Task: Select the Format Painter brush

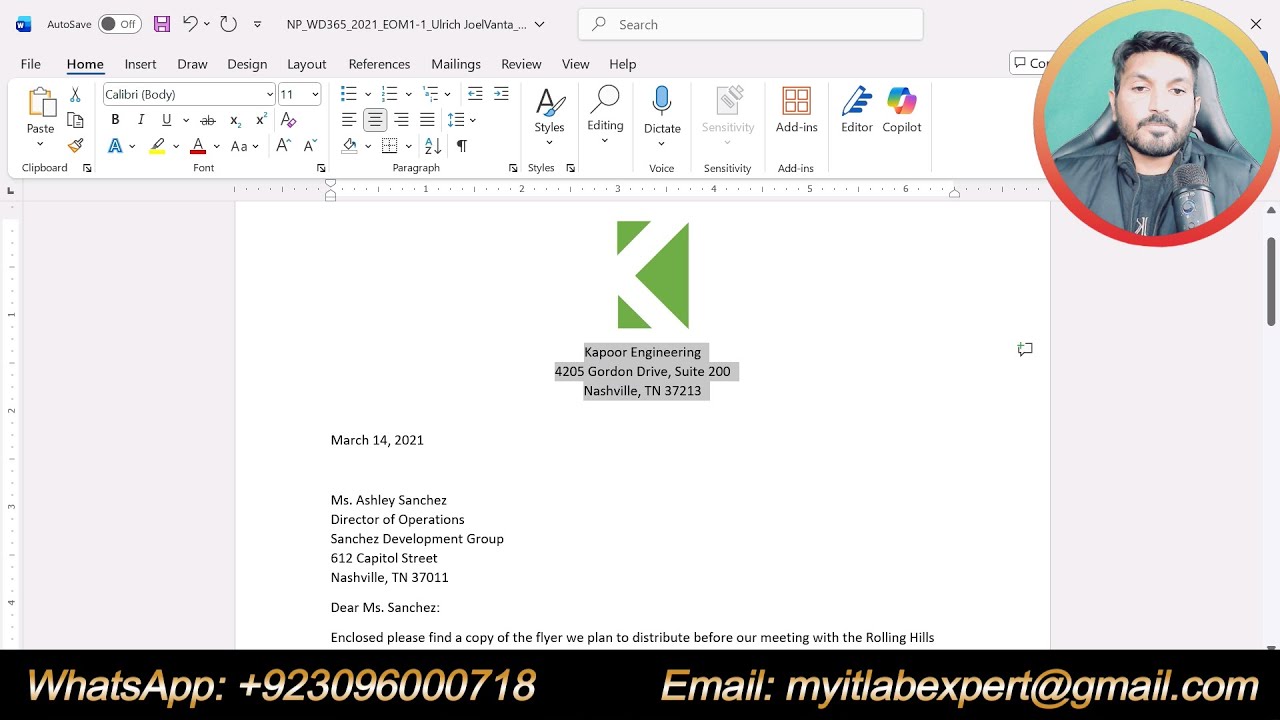Action: tap(75, 146)
